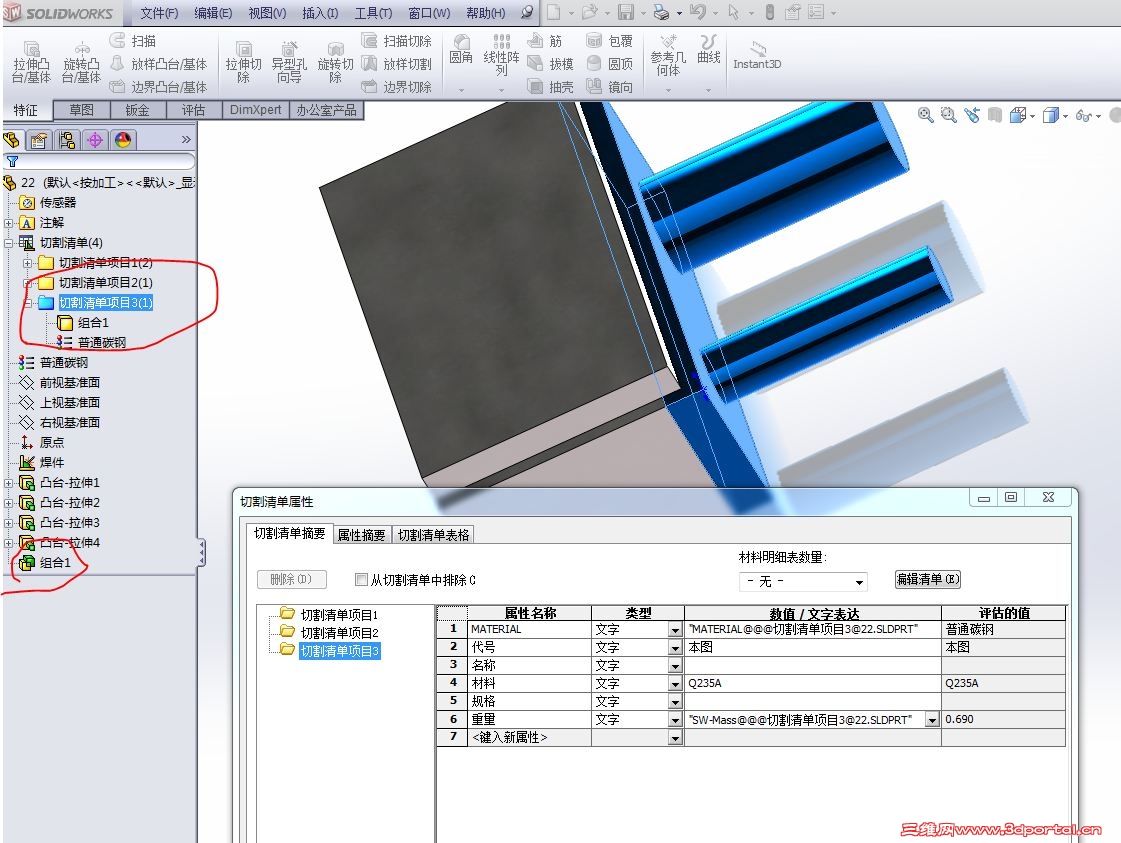Select the Extruded Boss/Base tool (拉伸凸台/基体)
The height and width of the screenshot is (843, 1121).
tap(31, 62)
